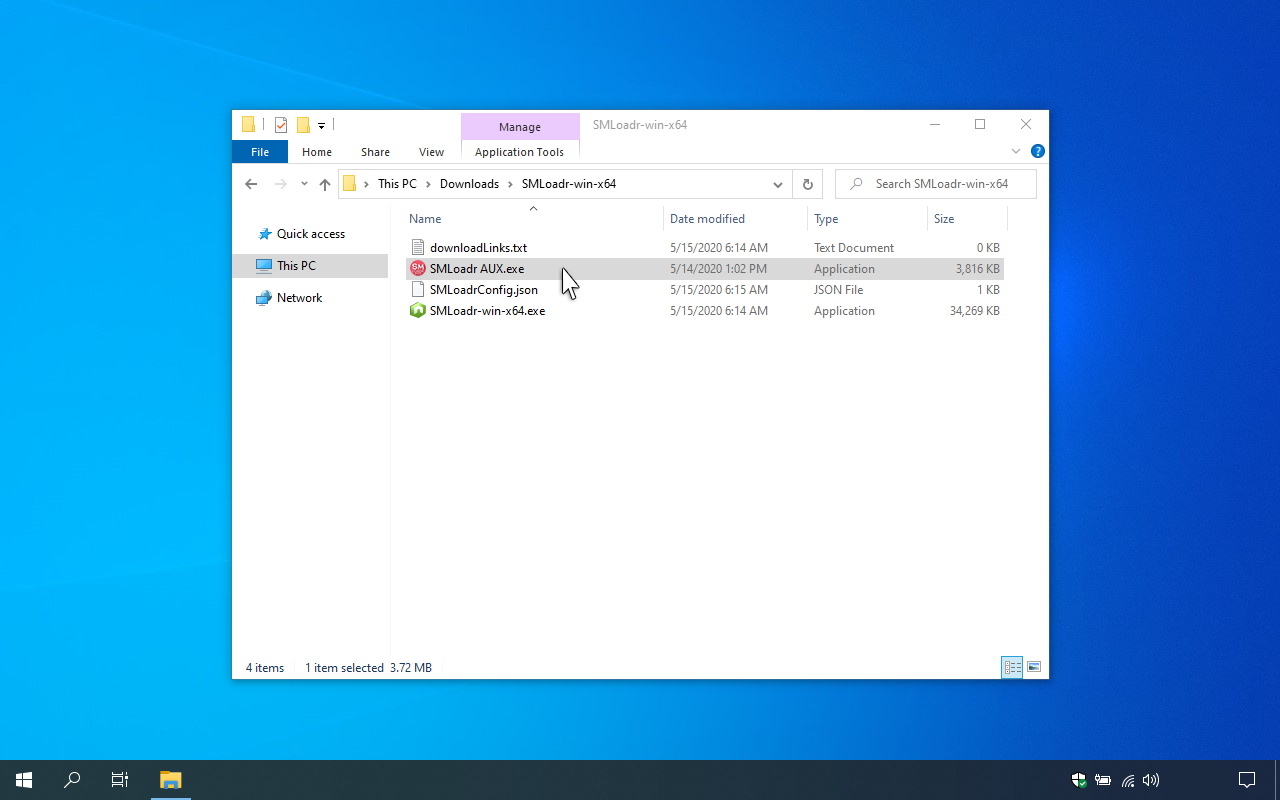Click the volume speaker tray icon

pos(1151,780)
